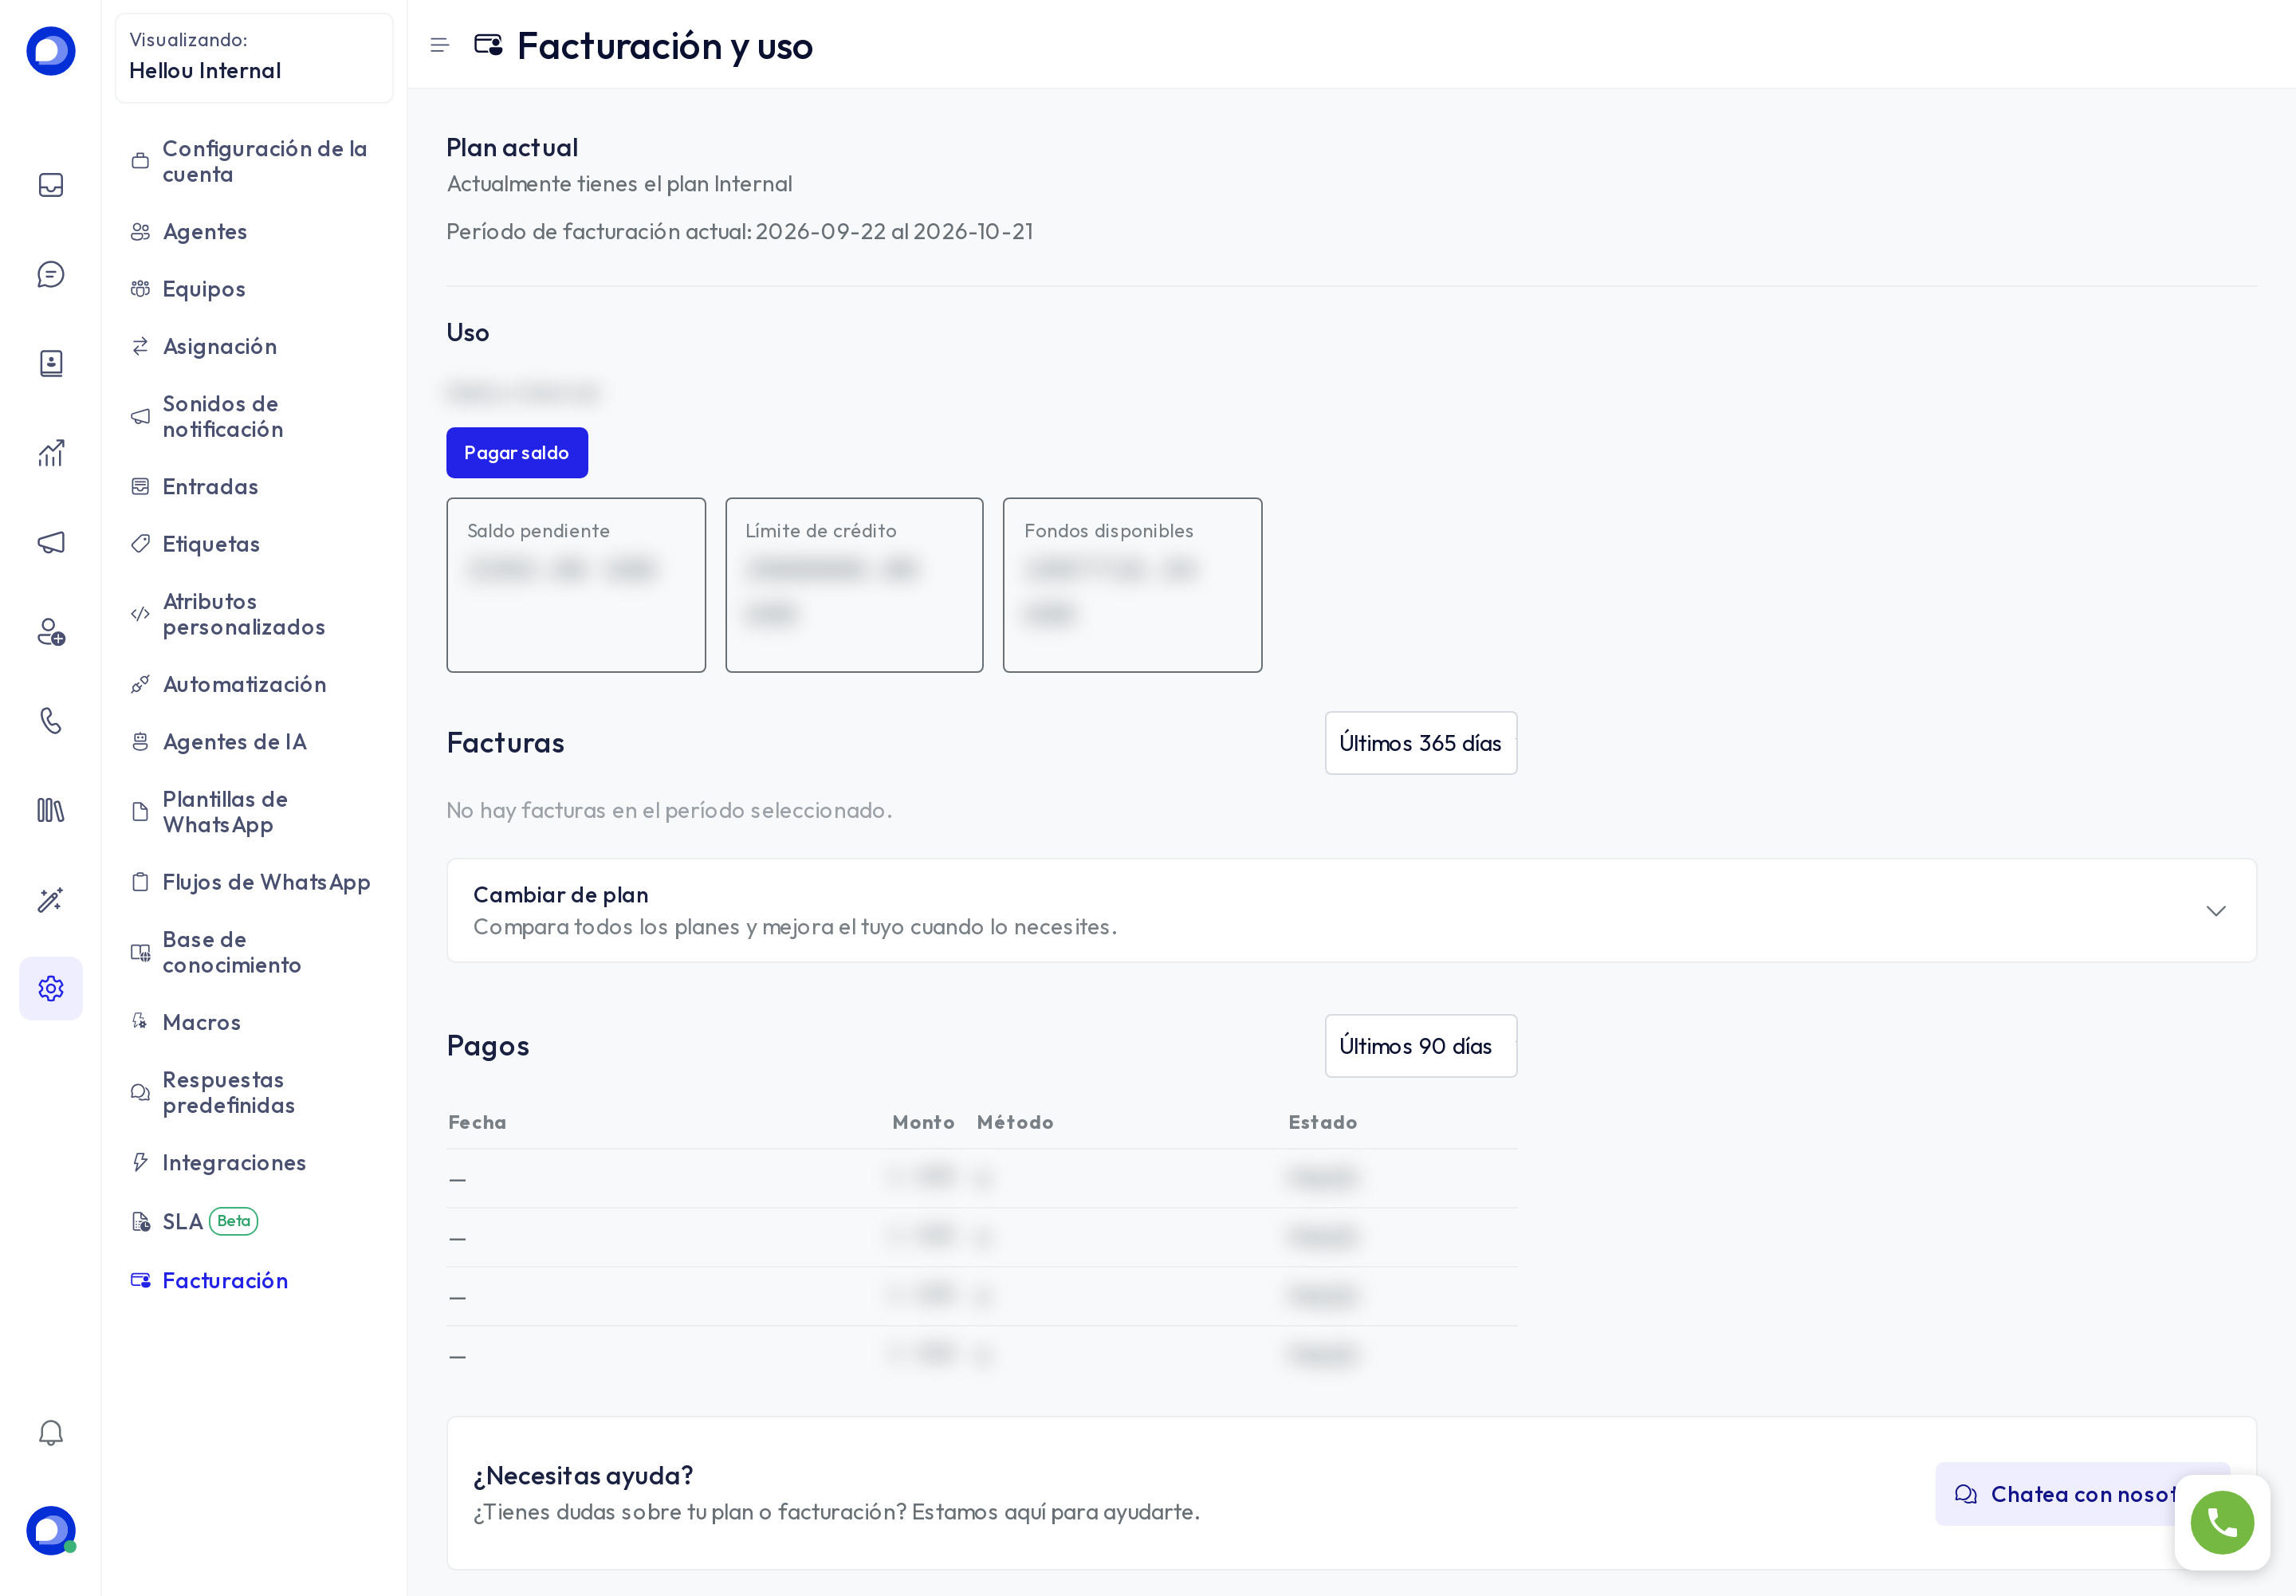Open the Últimos 90 días payments dropdown

[x=1421, y=1046]
